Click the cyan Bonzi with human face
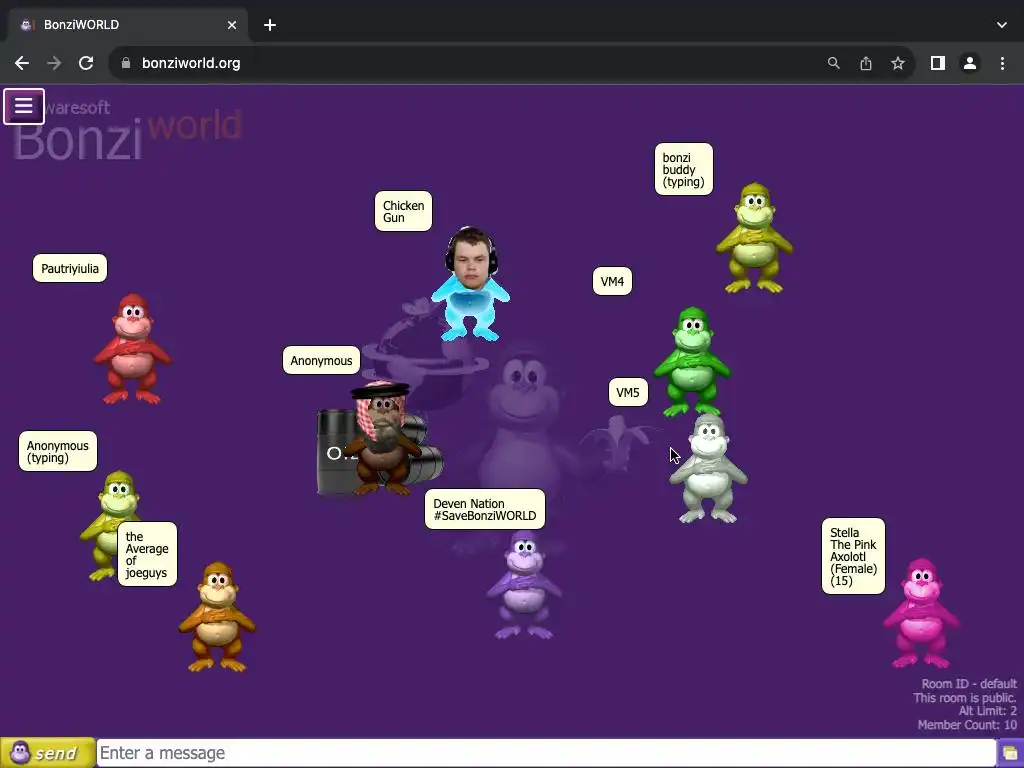This screenshot has width=1024, height=768. (470, 285)
